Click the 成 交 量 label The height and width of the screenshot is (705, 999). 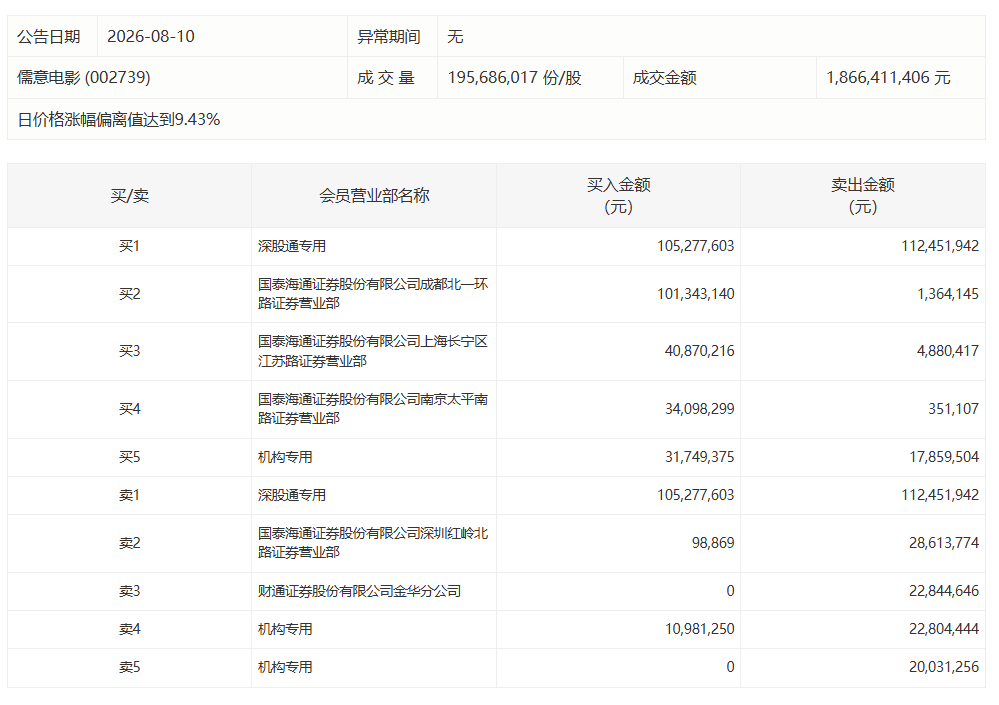386,78
